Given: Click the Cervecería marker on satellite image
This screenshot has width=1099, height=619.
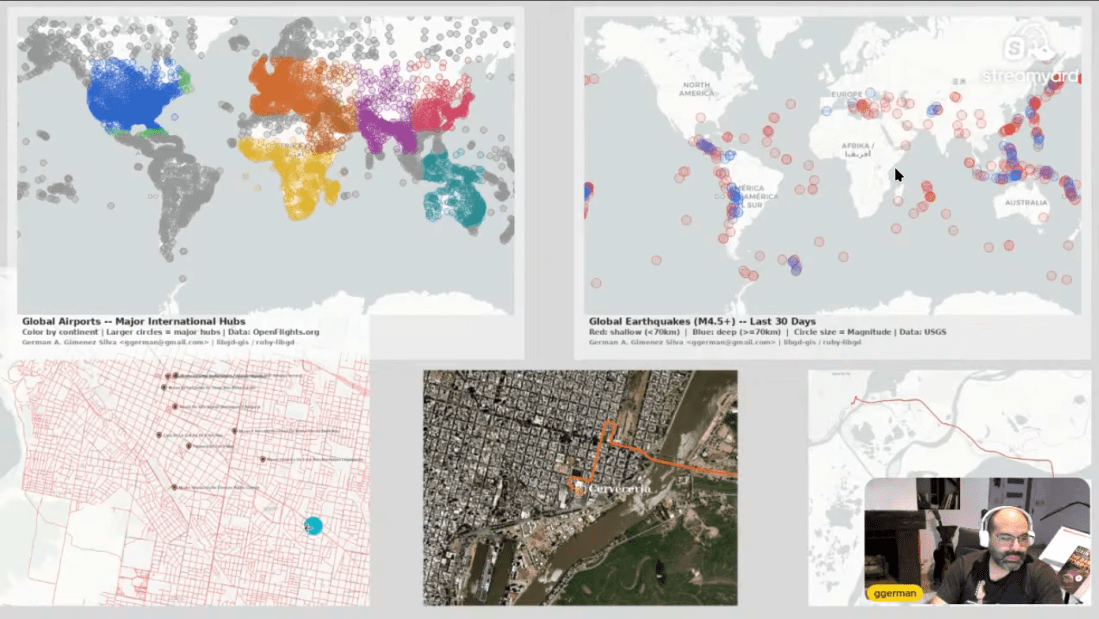Looking at the screenshot, I should tap(579, 488).
